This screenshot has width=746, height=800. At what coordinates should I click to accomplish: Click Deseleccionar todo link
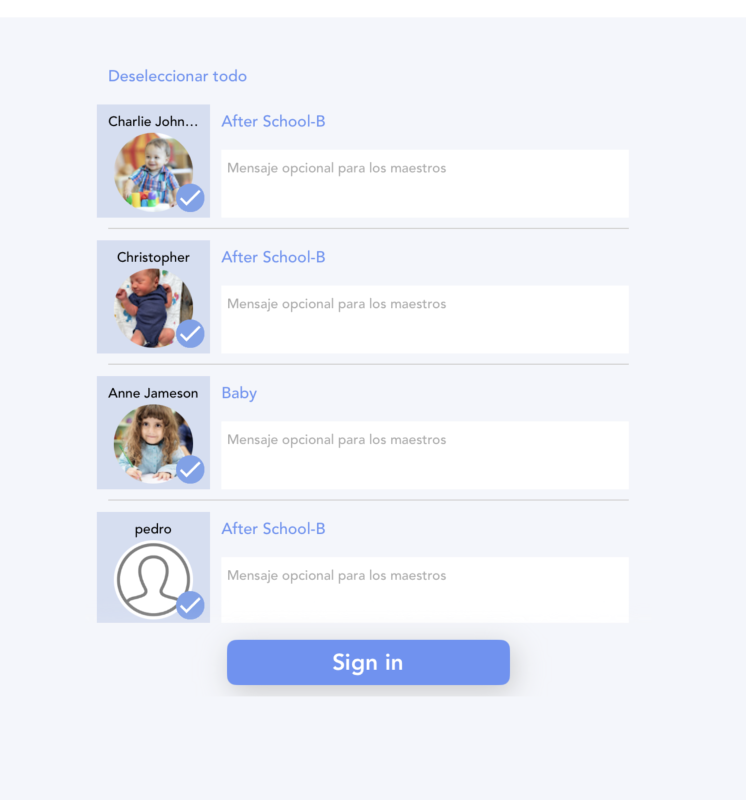click(x=177, y=76)
